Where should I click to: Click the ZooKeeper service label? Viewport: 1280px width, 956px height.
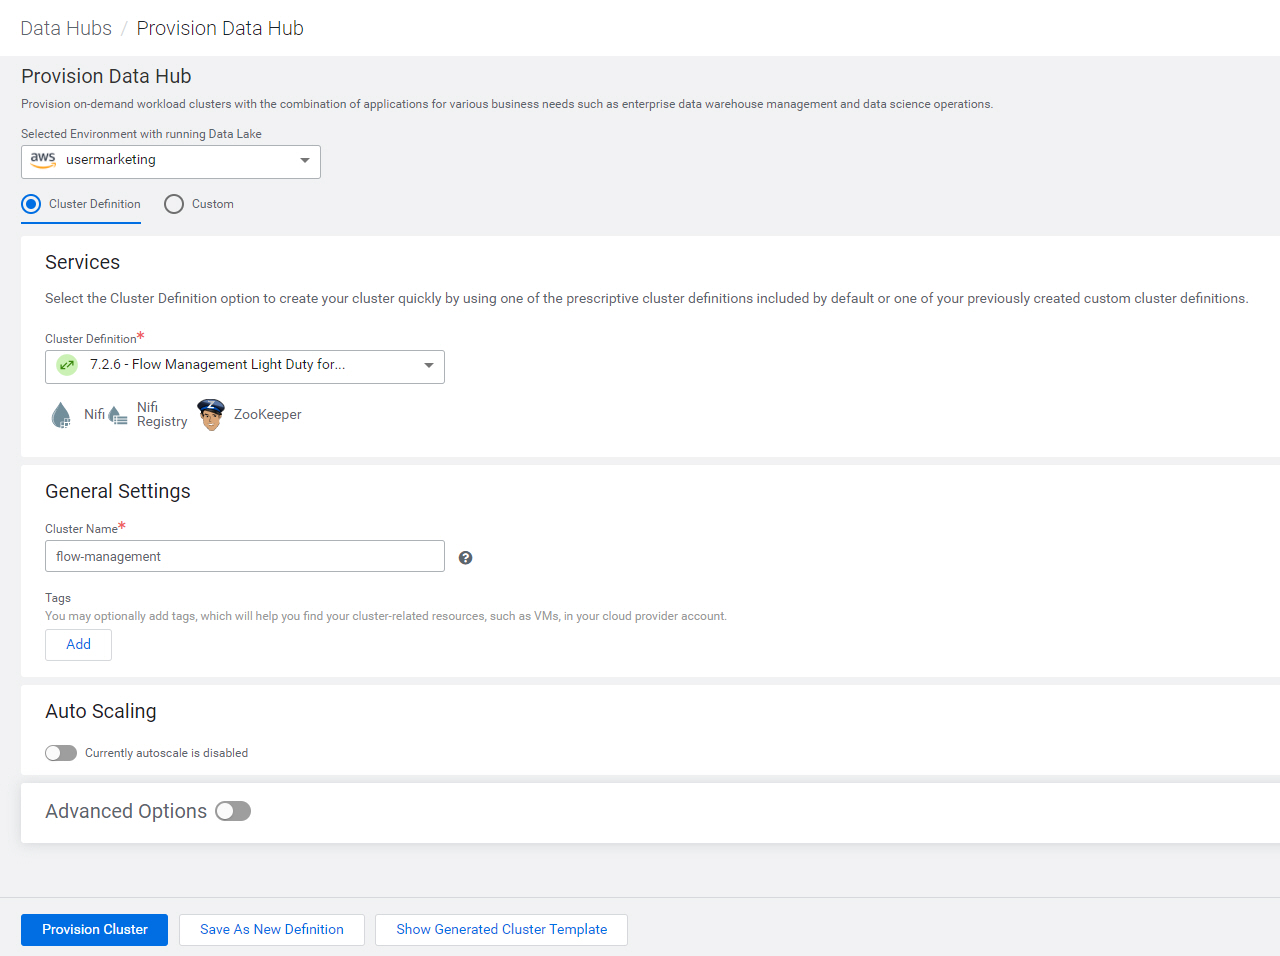coord(267,414)
